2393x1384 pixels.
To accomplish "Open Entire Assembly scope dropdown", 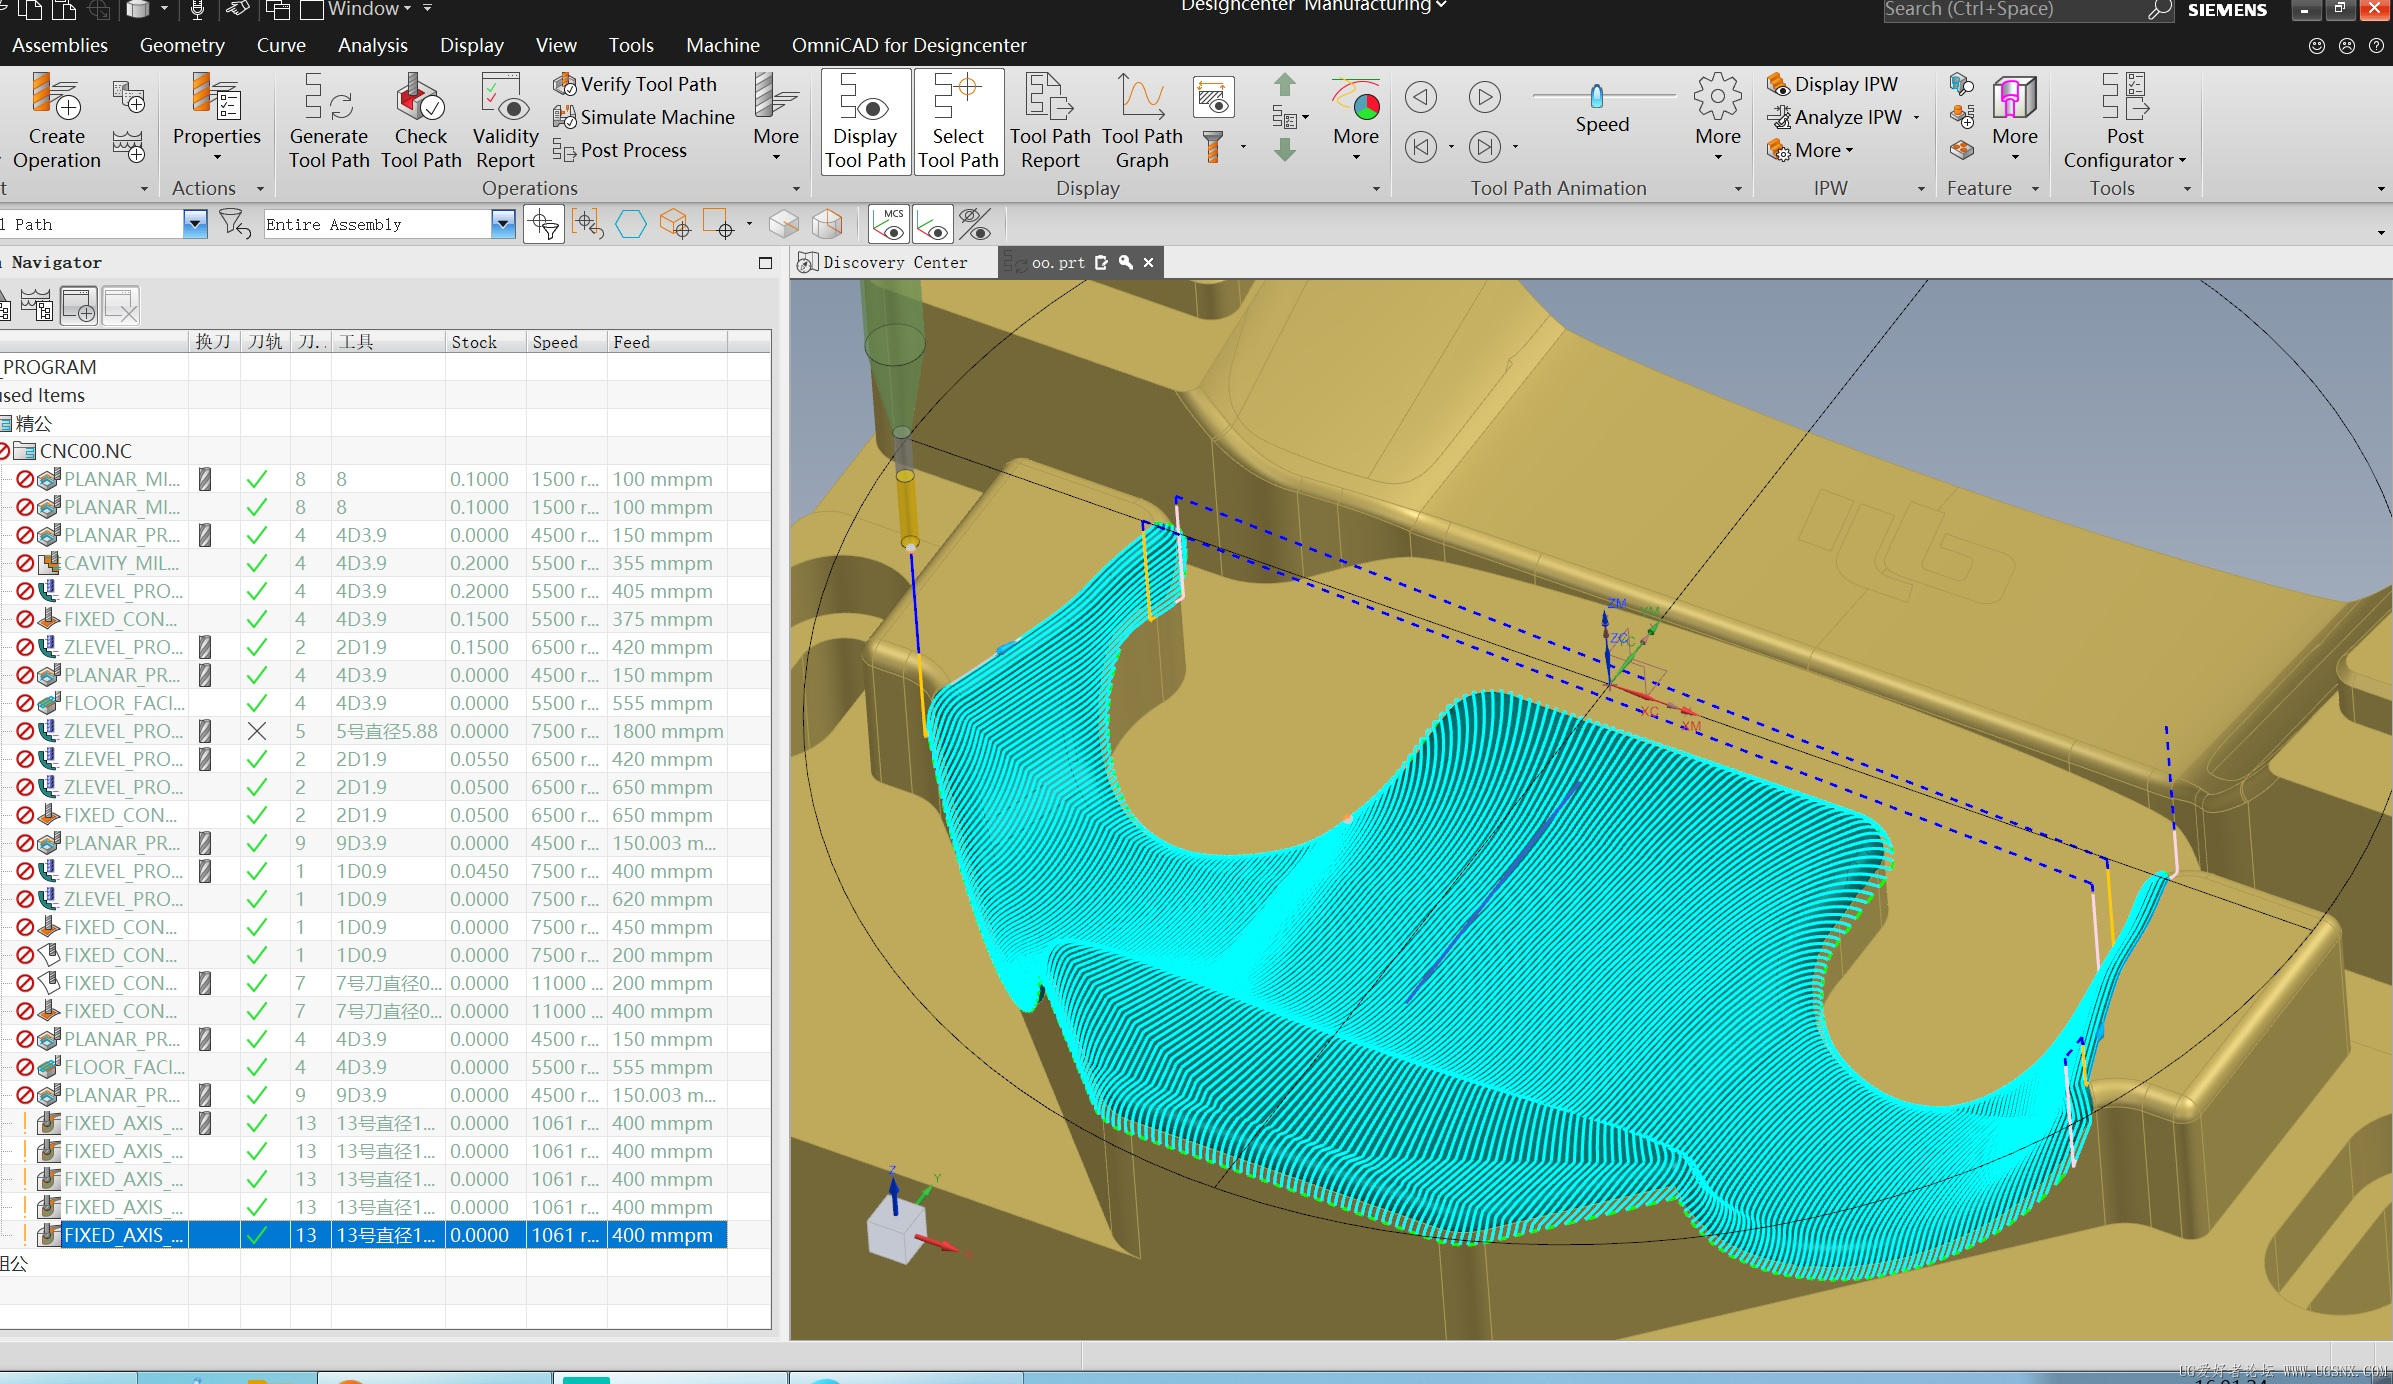I will pos(503,224).
